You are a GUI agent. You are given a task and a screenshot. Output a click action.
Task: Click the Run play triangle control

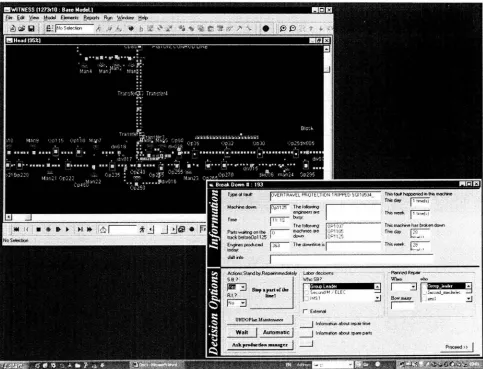point(67,229)
